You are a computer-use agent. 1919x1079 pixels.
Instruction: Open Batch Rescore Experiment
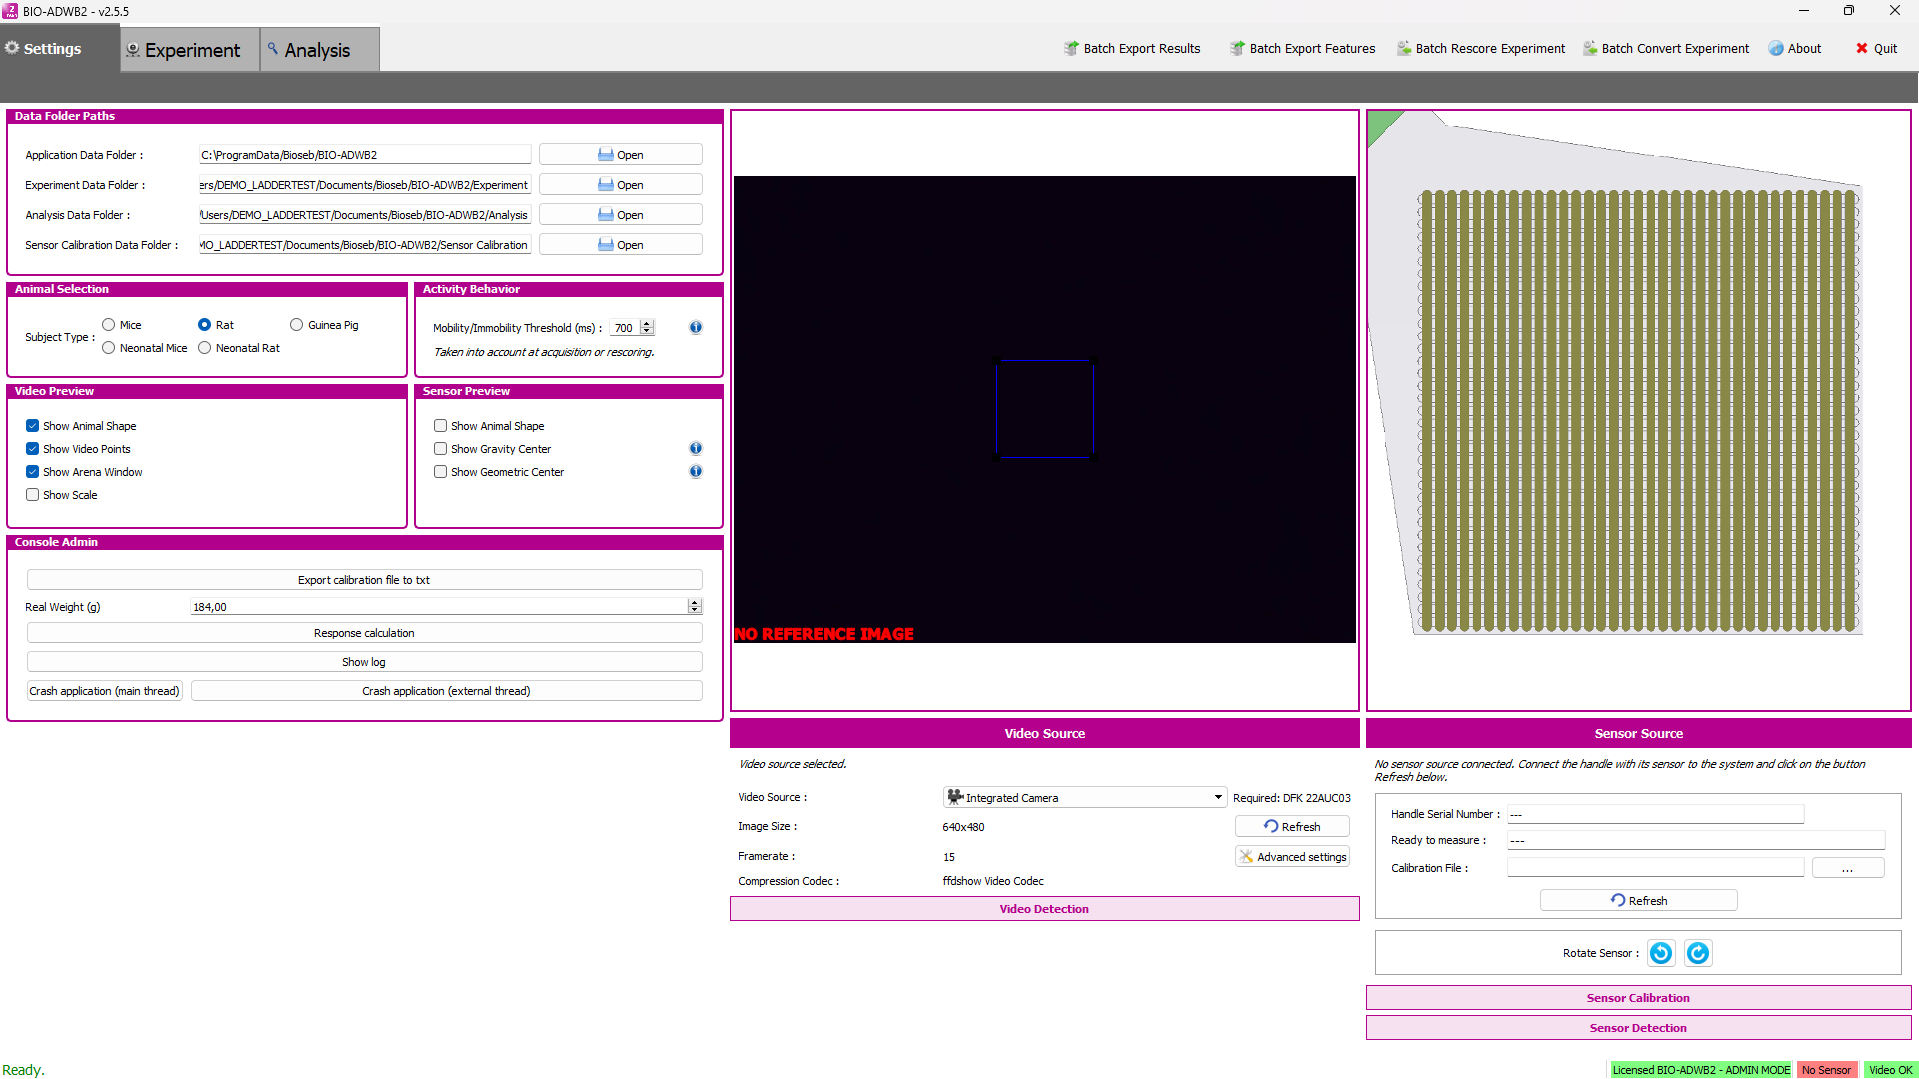(1480, 48)
